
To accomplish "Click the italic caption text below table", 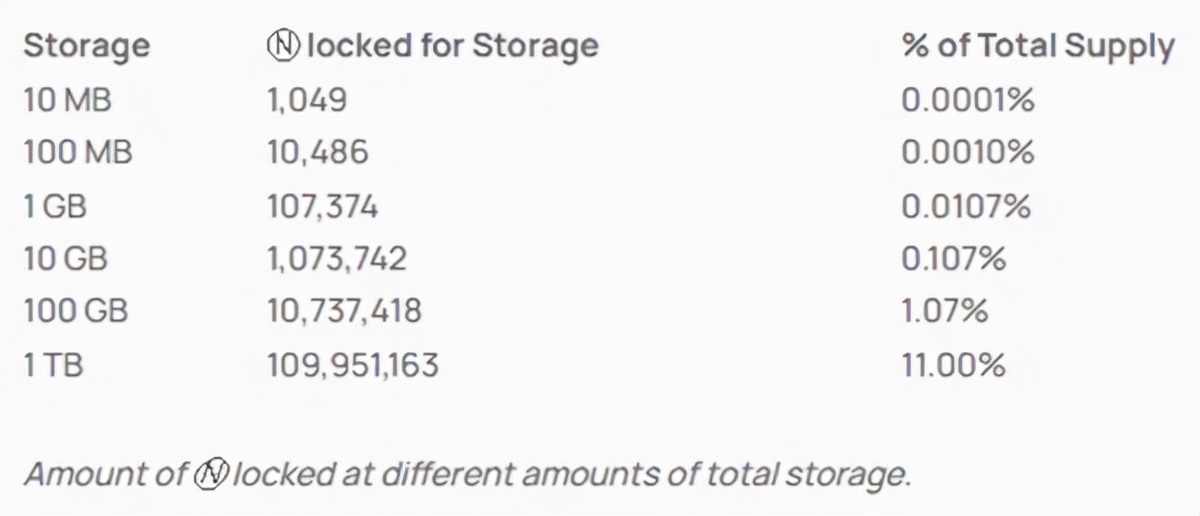I will tap(467, 474).
